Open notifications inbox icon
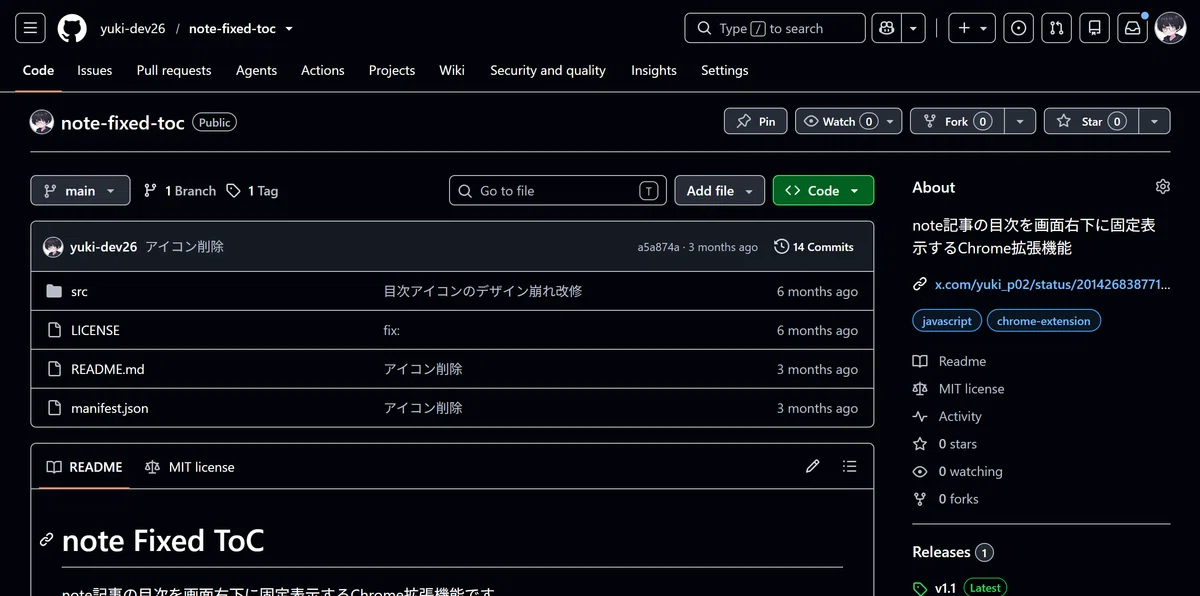 (1133, 28)
